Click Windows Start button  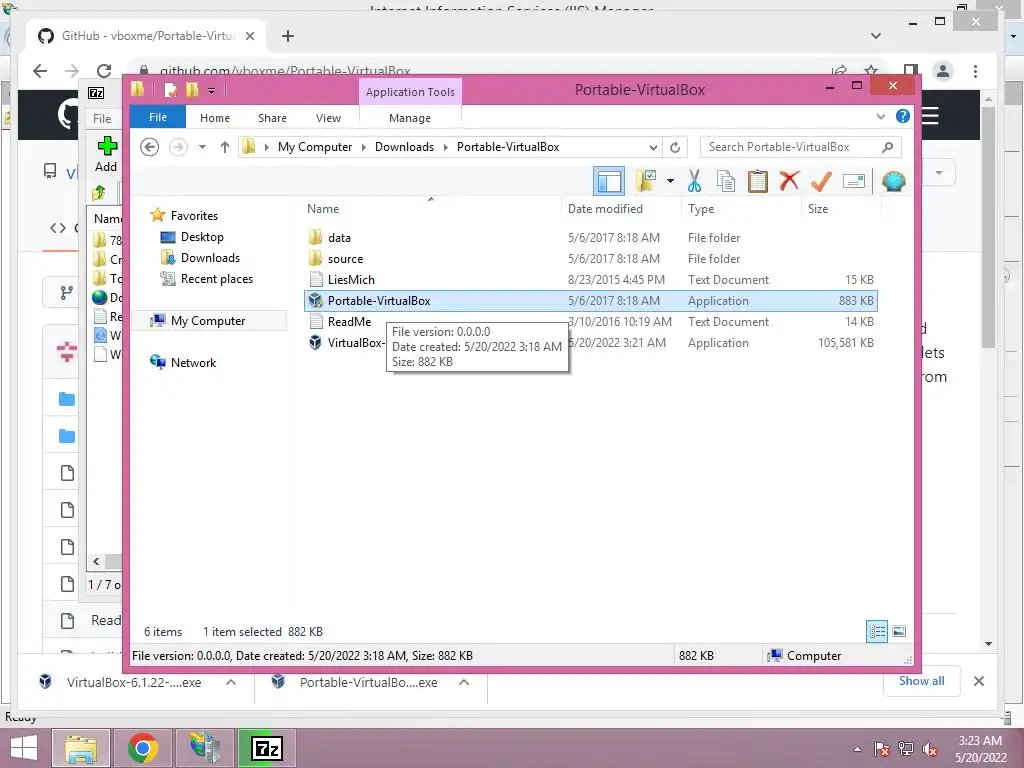tap(24, 748)
